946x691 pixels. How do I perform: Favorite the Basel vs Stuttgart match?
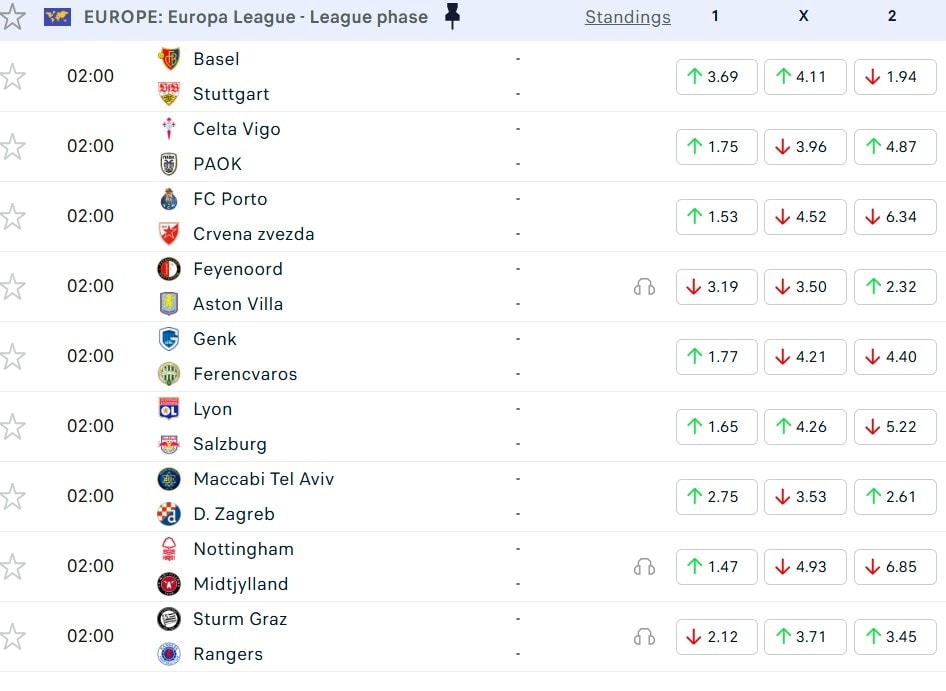pos(13,76)
